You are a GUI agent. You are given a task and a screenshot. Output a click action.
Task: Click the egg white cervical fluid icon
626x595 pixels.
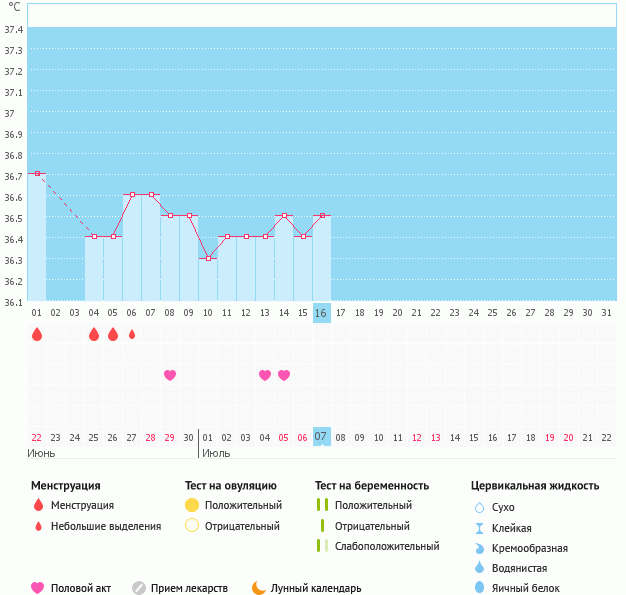click(478, 588)
